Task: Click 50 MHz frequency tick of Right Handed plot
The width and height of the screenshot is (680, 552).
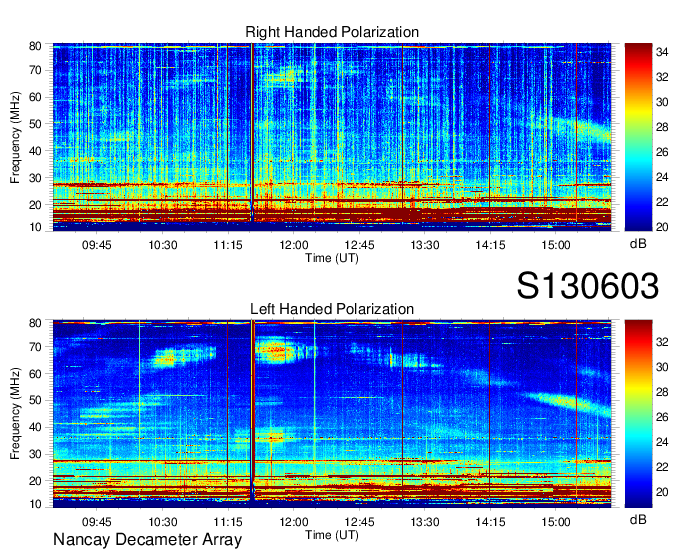Action: (x=35, y=124)
